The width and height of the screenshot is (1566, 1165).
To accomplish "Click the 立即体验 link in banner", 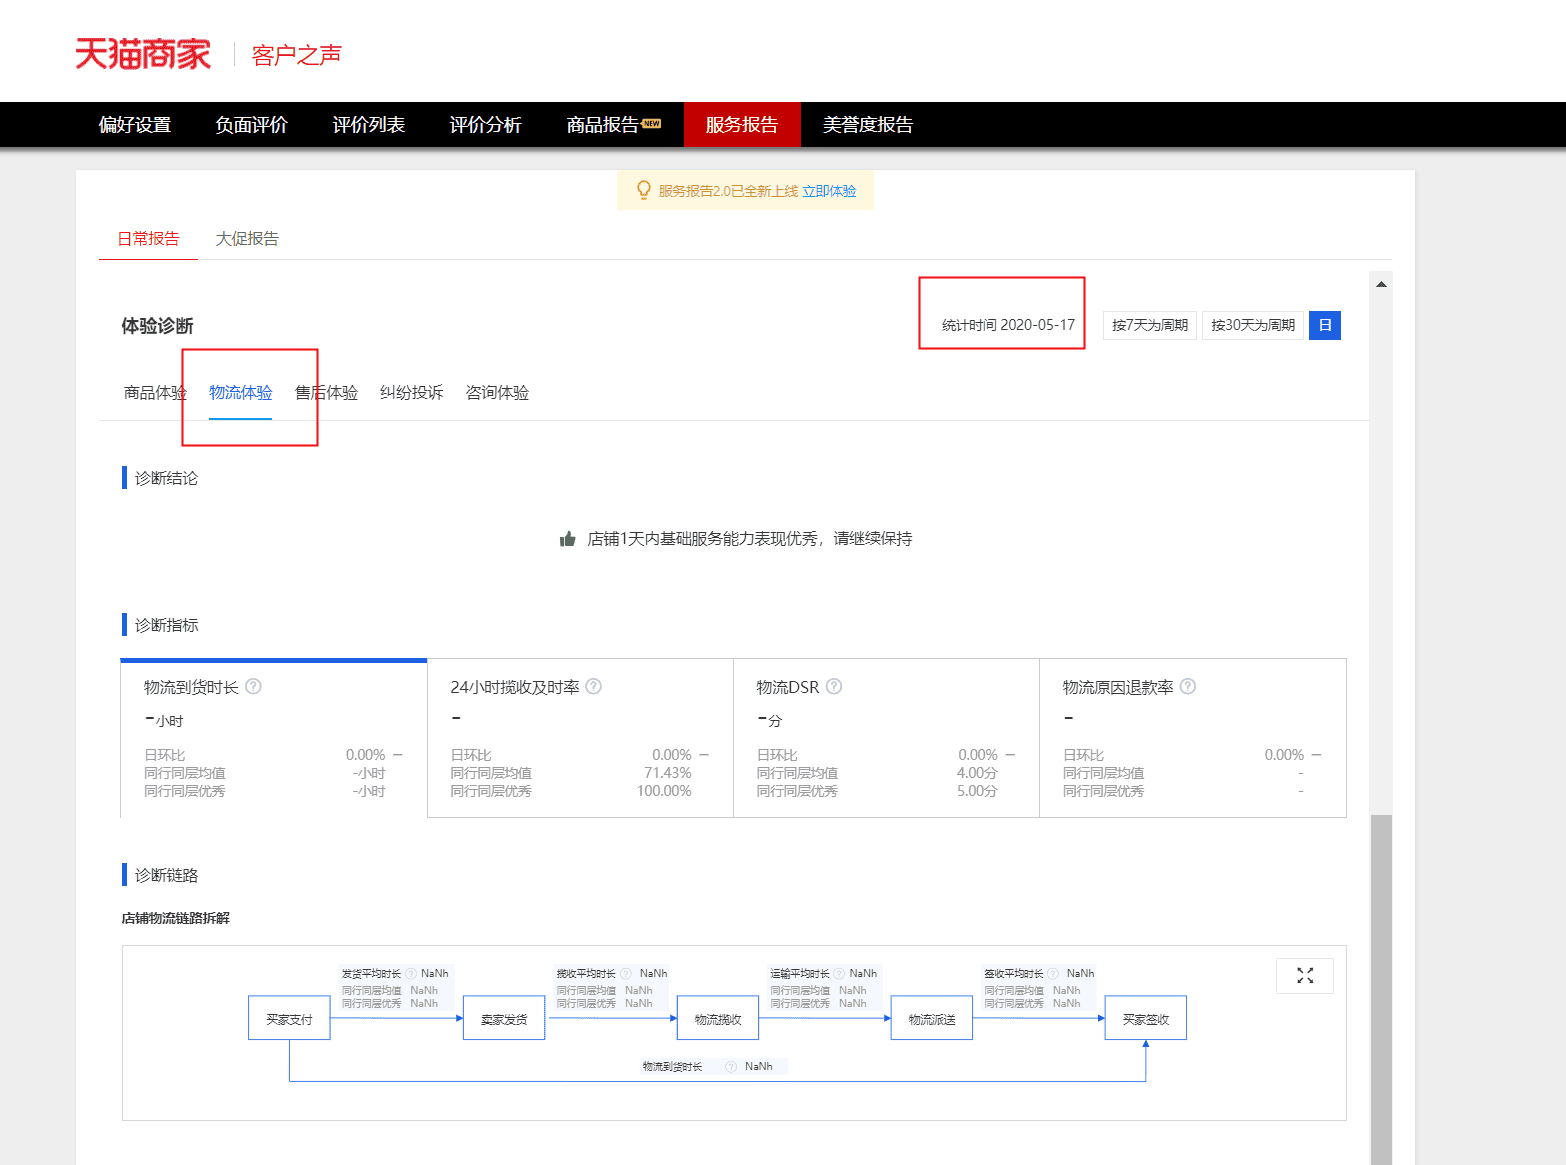I will (829, 191).
